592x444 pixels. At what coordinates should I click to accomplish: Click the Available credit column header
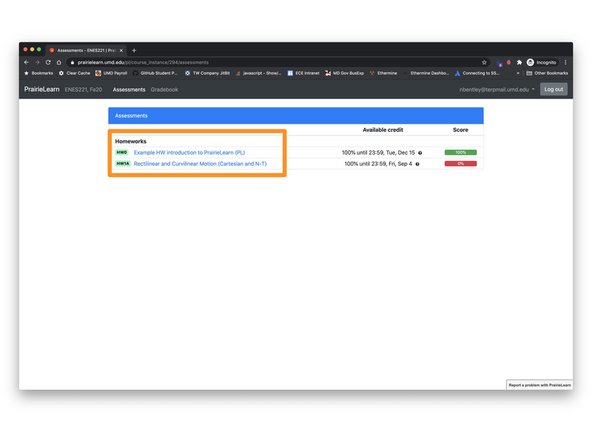[383, 130]
